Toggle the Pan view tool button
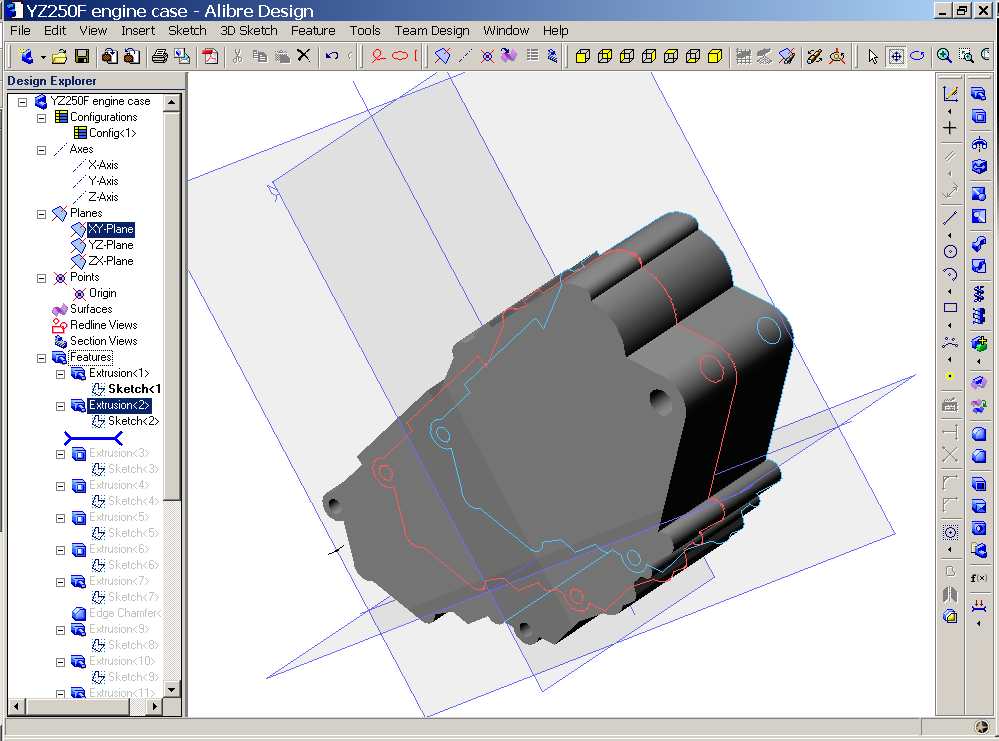The height and width of the screenshot is (741, 999). (895, 57)
